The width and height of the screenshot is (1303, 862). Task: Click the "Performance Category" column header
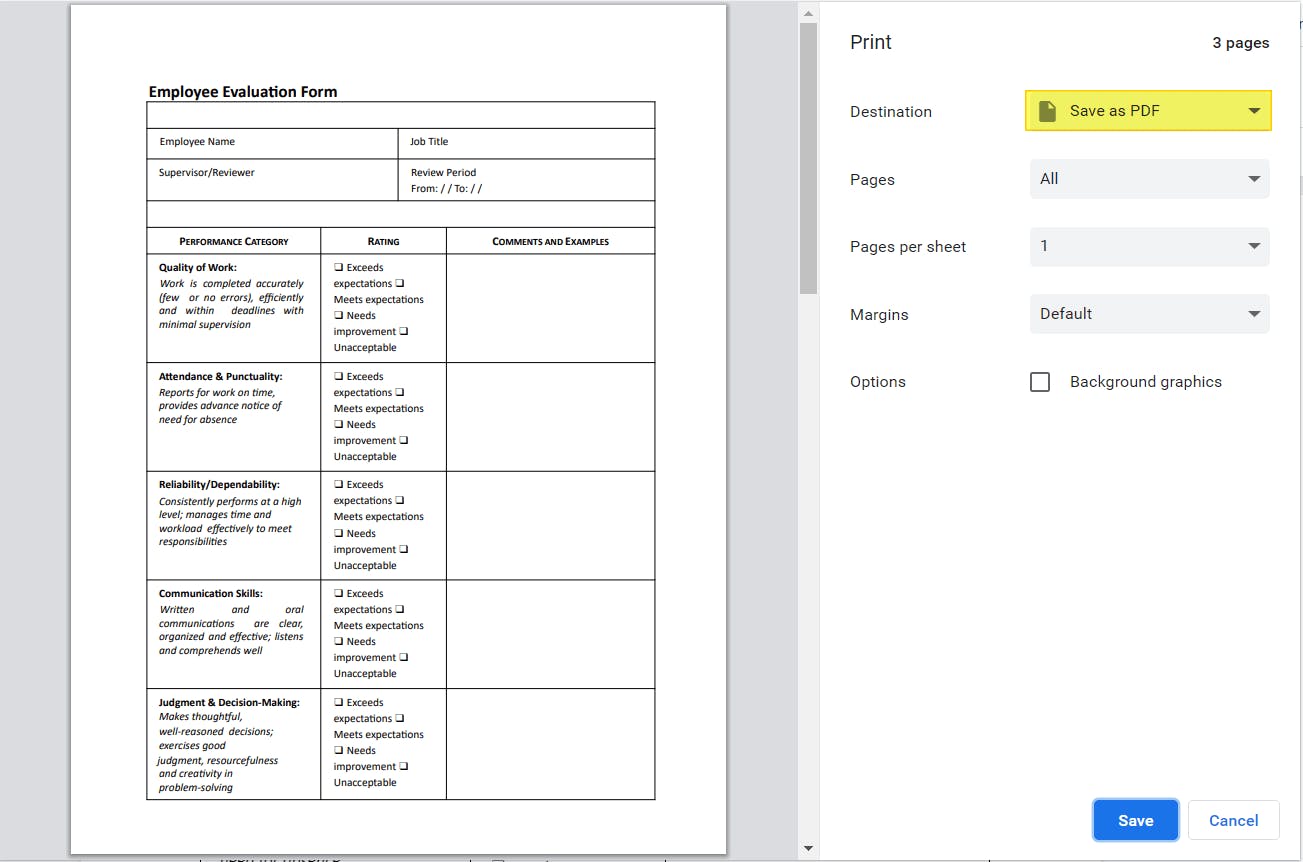pyautogui.click(x=234, y=241)
